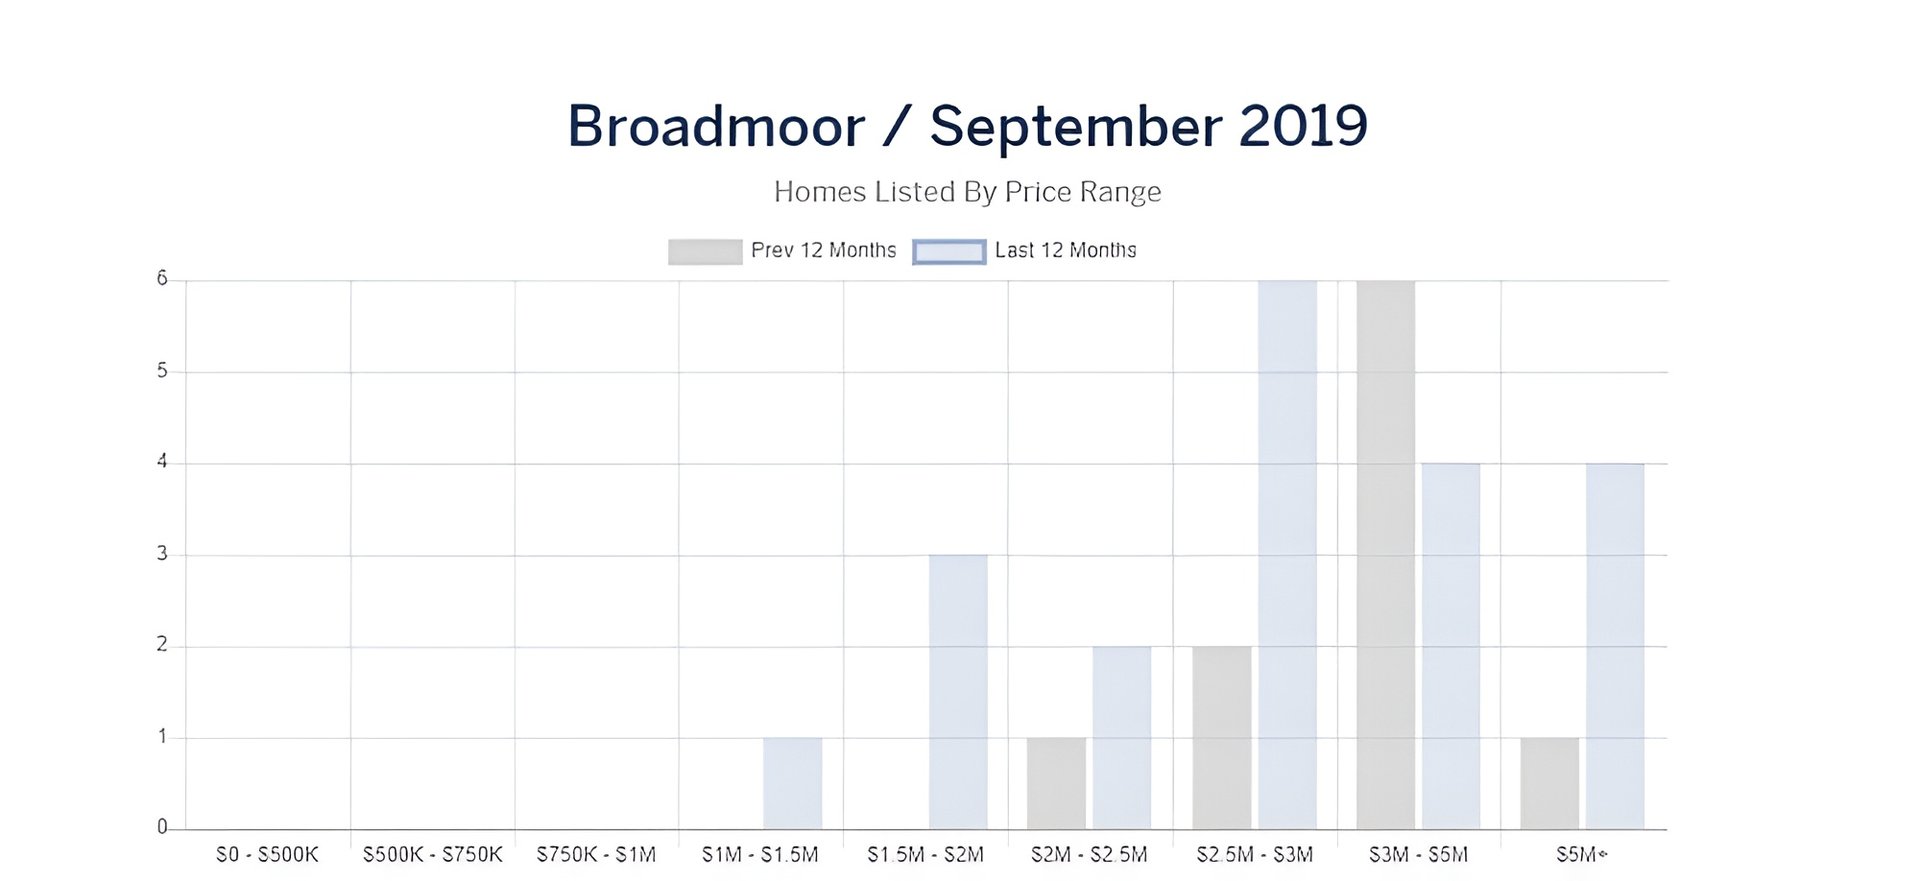This screenshot has width=1920, height=881.
Task: Click the Broadmoor / September 2019 title
Action: [x=967, y=127]
